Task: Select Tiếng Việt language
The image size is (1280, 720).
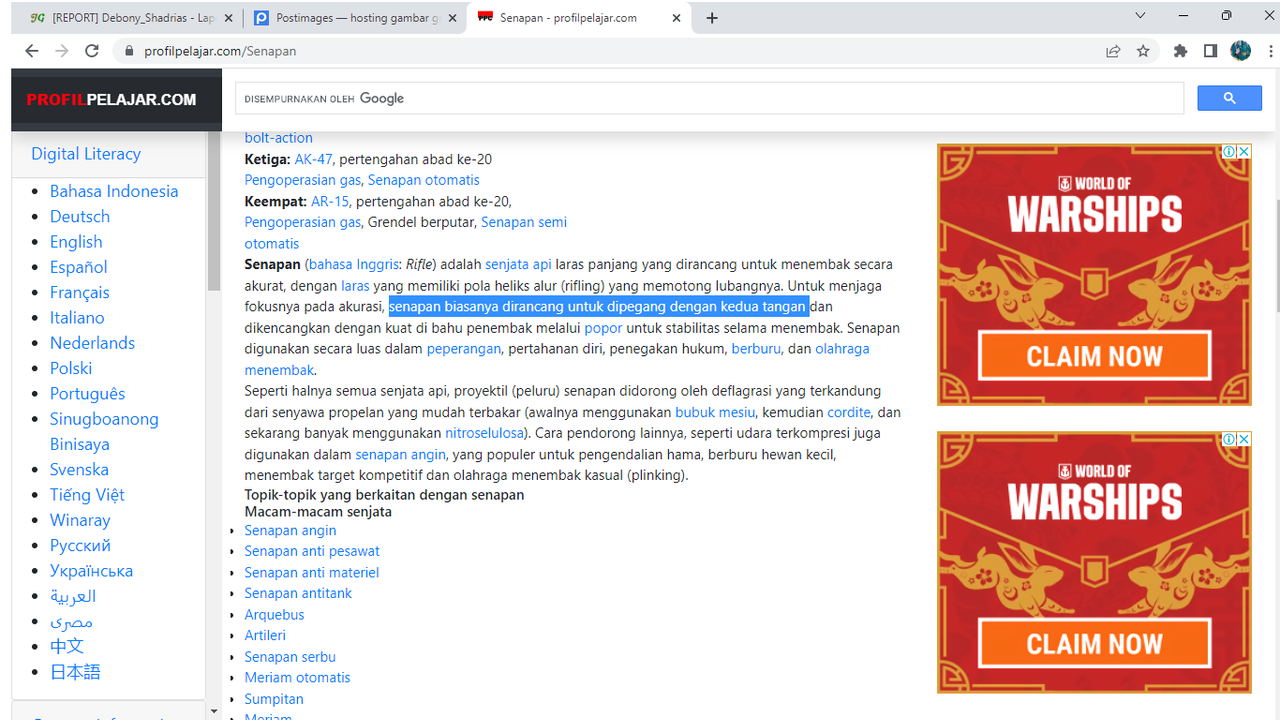Action: coord(87,495)
